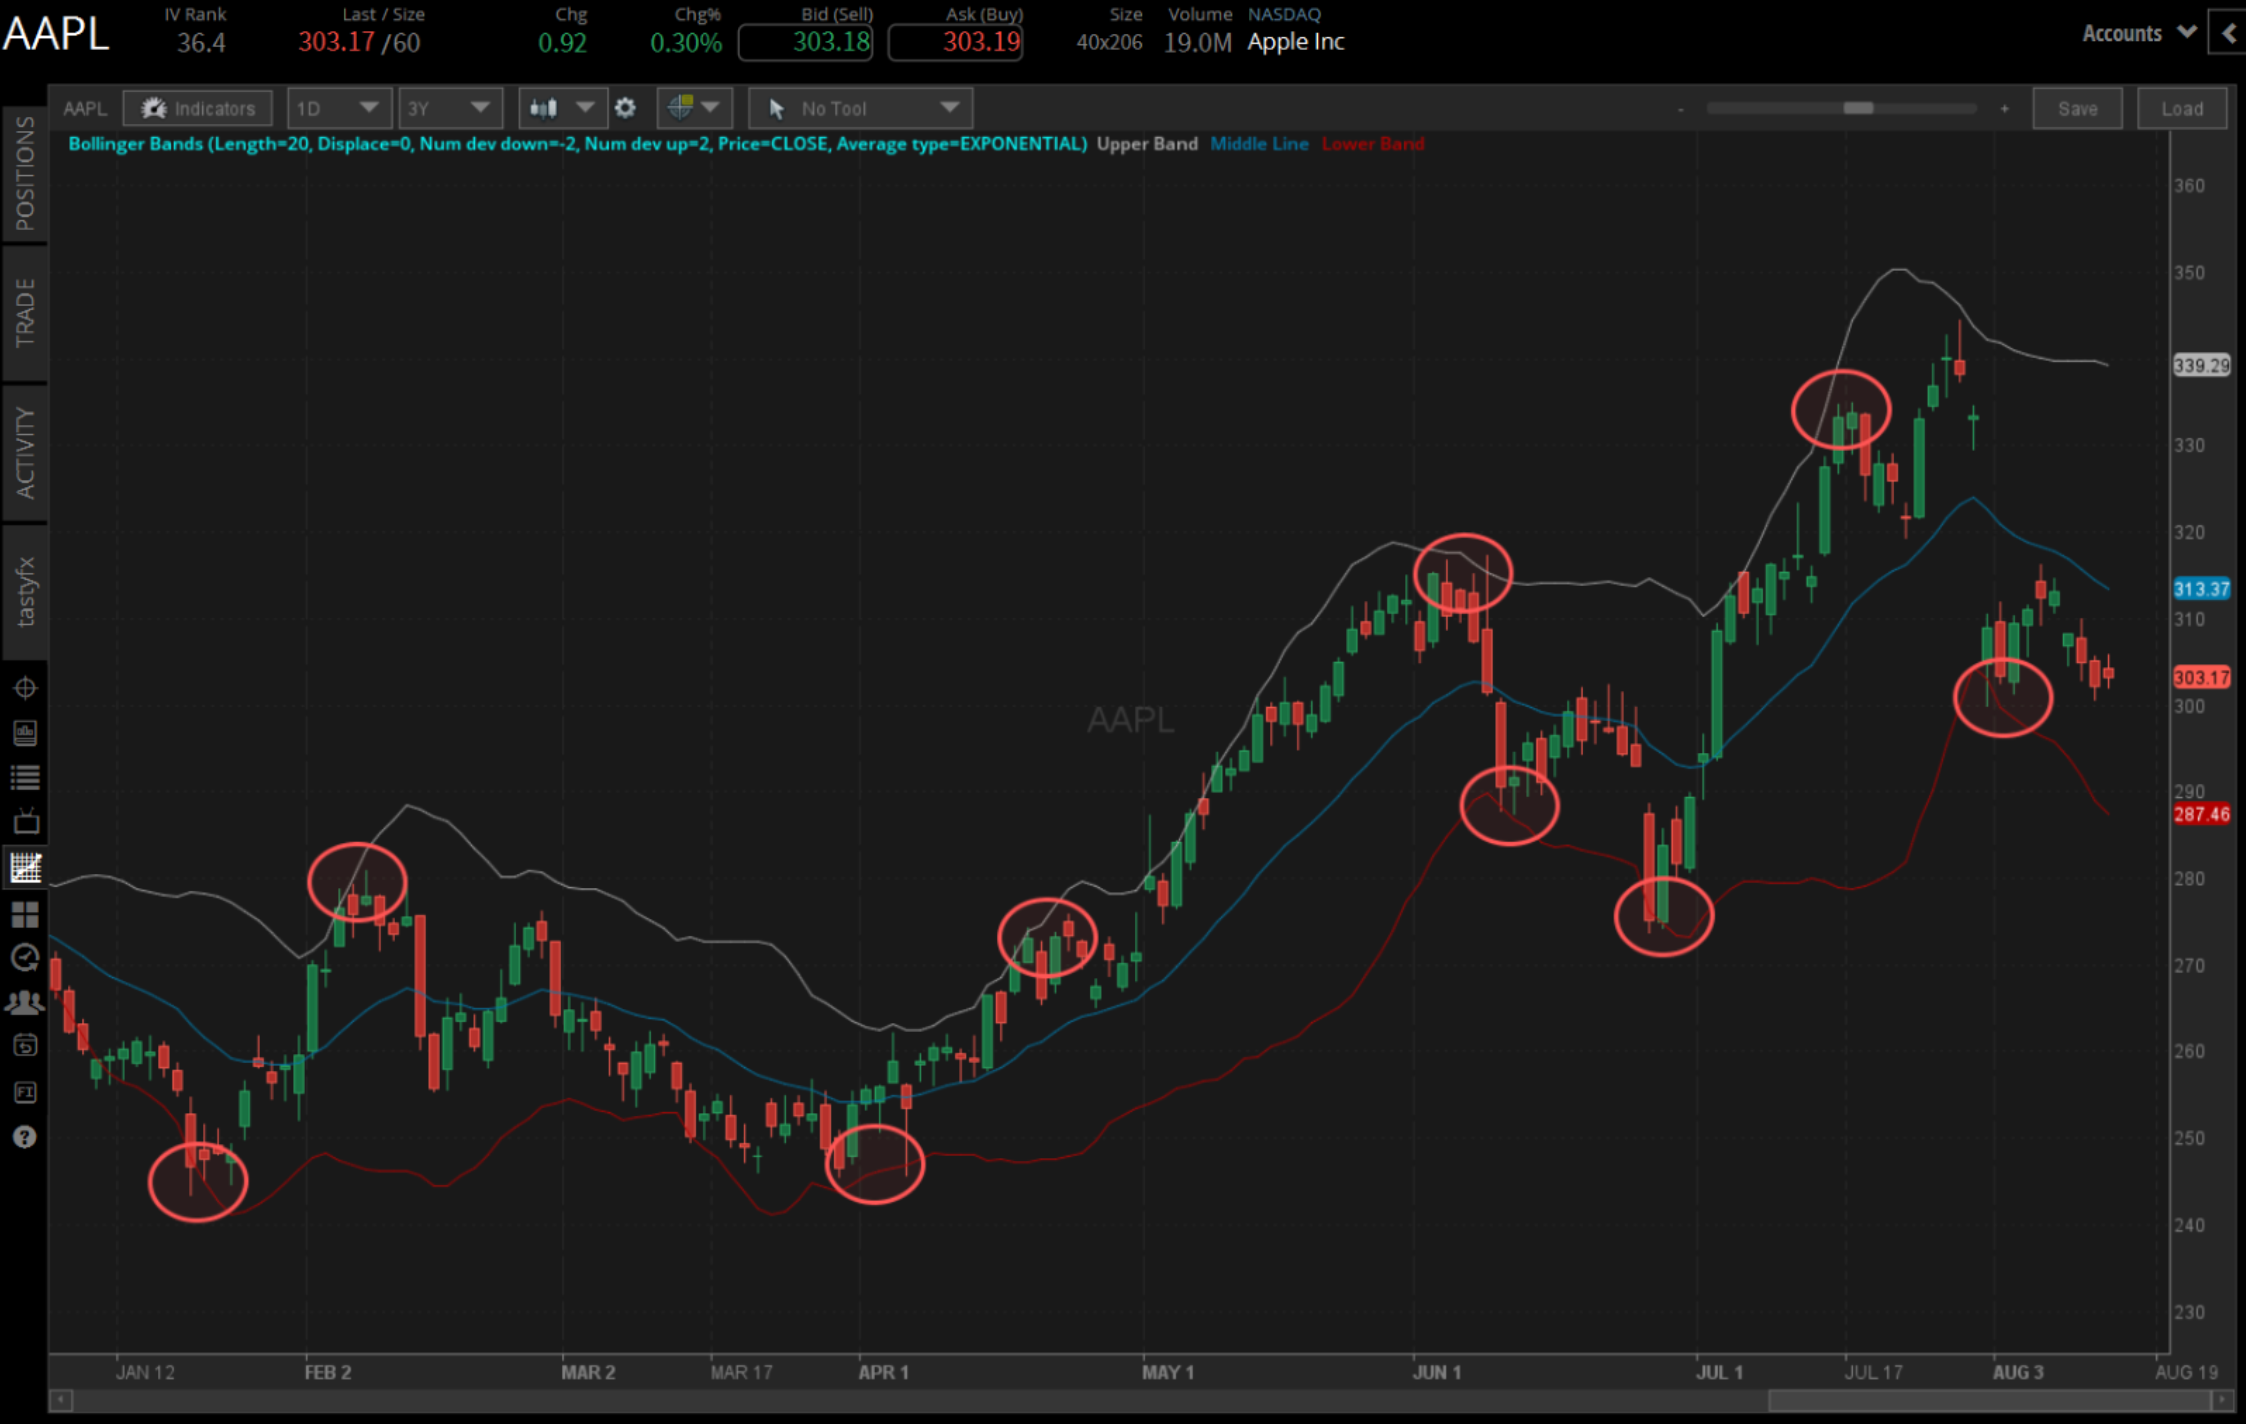Click the calendar return-arrow sidebar icon

[x=25, y=1046]
